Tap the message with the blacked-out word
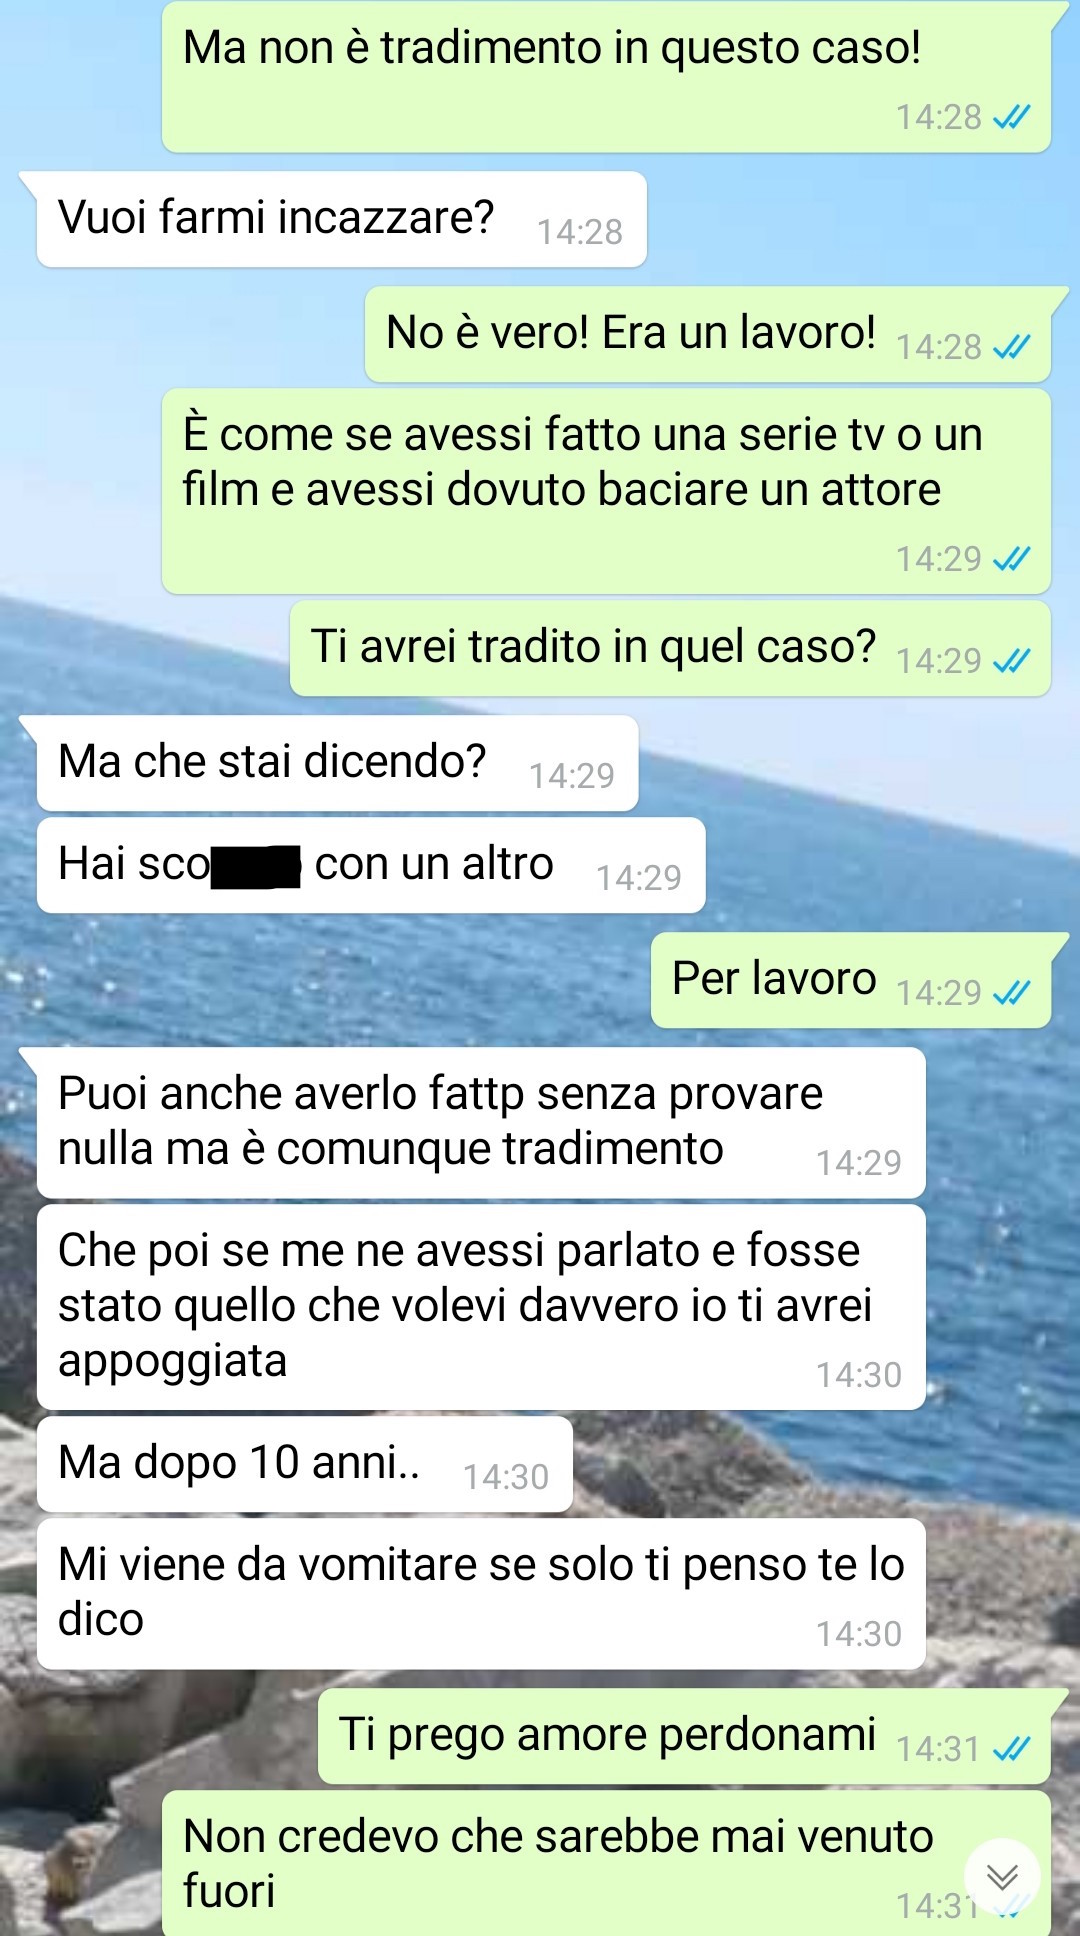 tap(371, 865)
